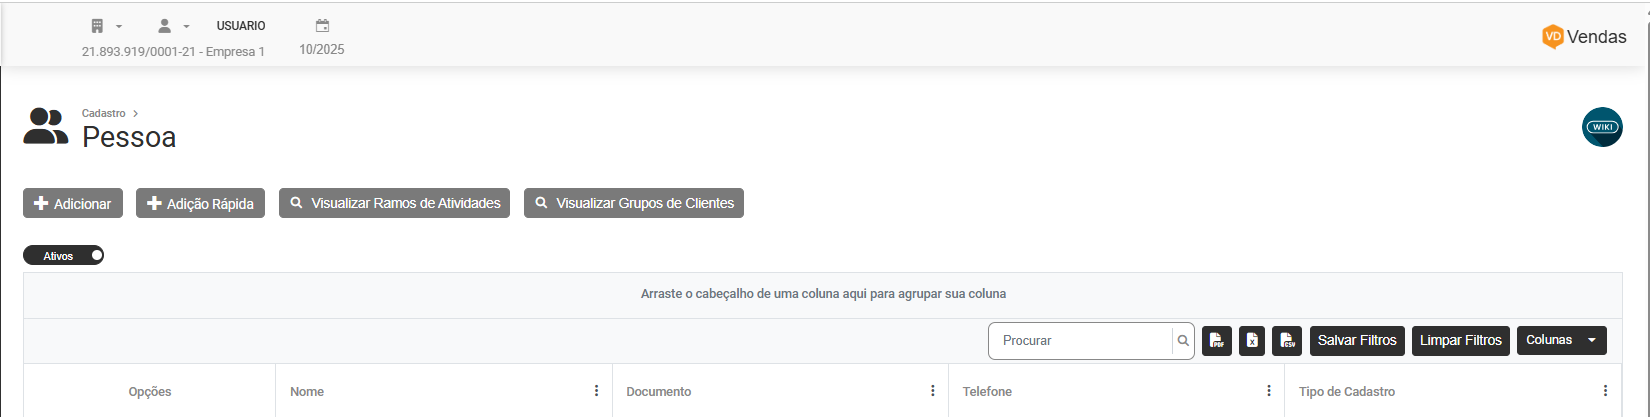Click the Vendas module logo
The image size is (1650, 417).
pos(1584,37)
